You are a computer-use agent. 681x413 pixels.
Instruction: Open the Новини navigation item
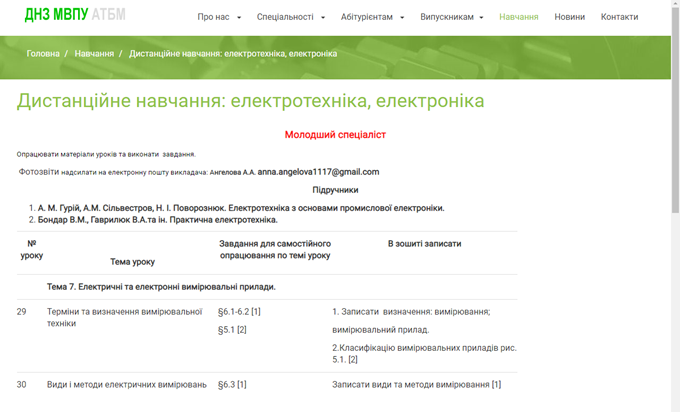tap(569, 17)
